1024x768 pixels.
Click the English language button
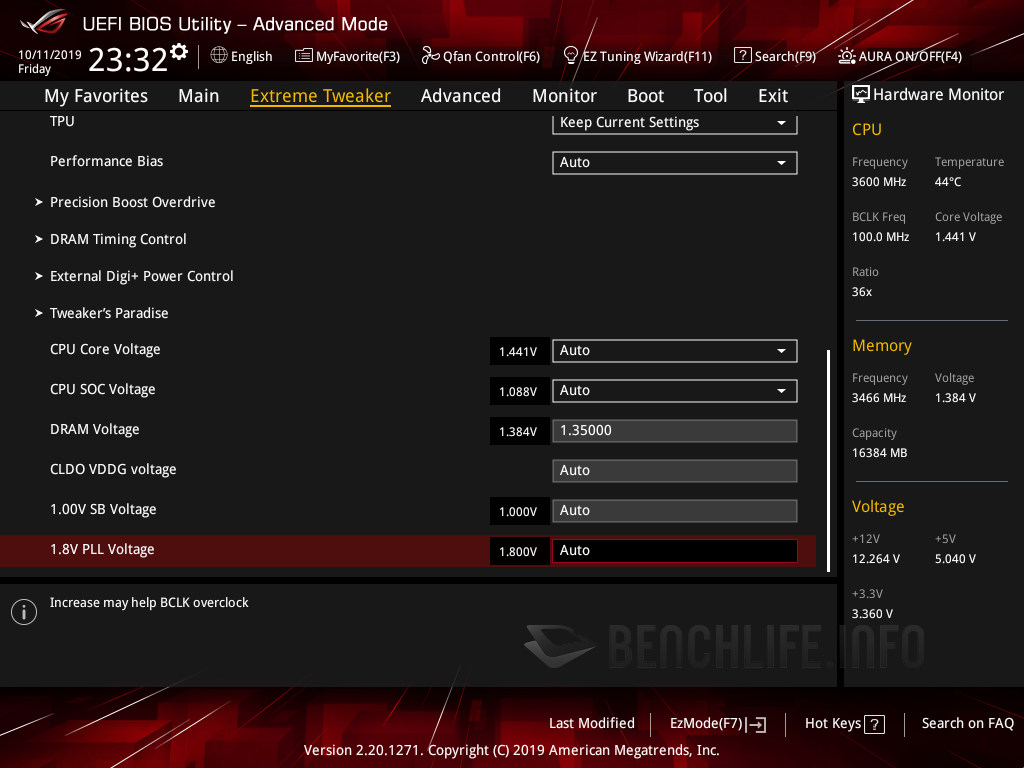click(x=242, y=56)
